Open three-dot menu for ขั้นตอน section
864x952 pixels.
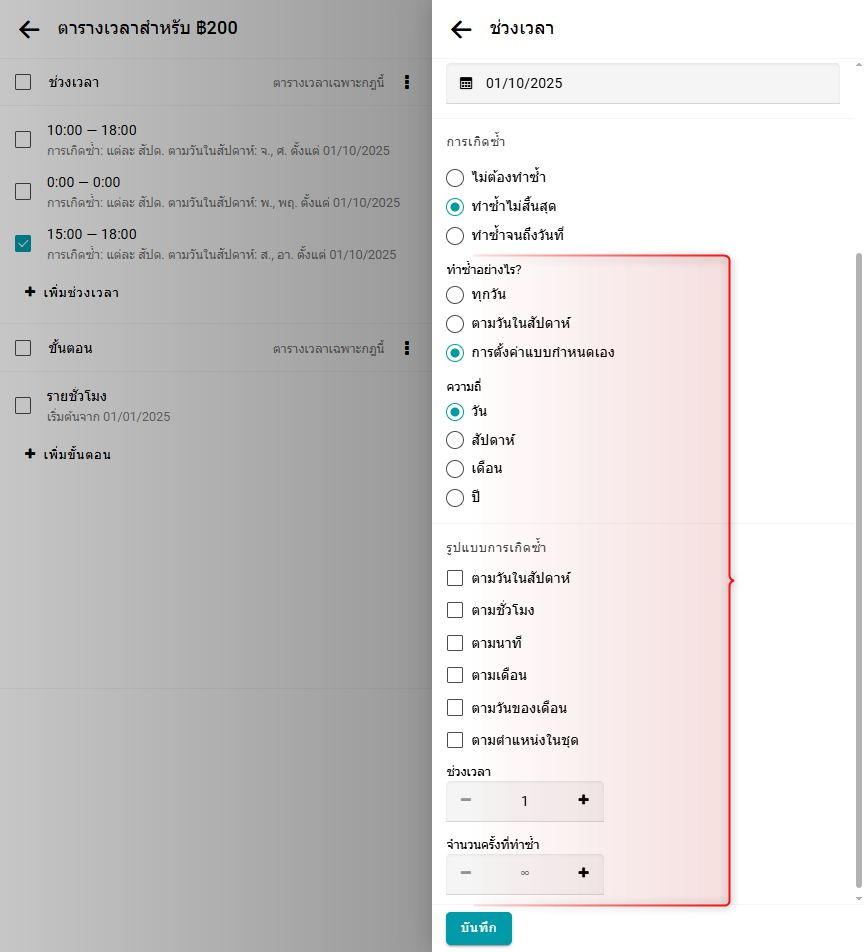coord(407,348)
